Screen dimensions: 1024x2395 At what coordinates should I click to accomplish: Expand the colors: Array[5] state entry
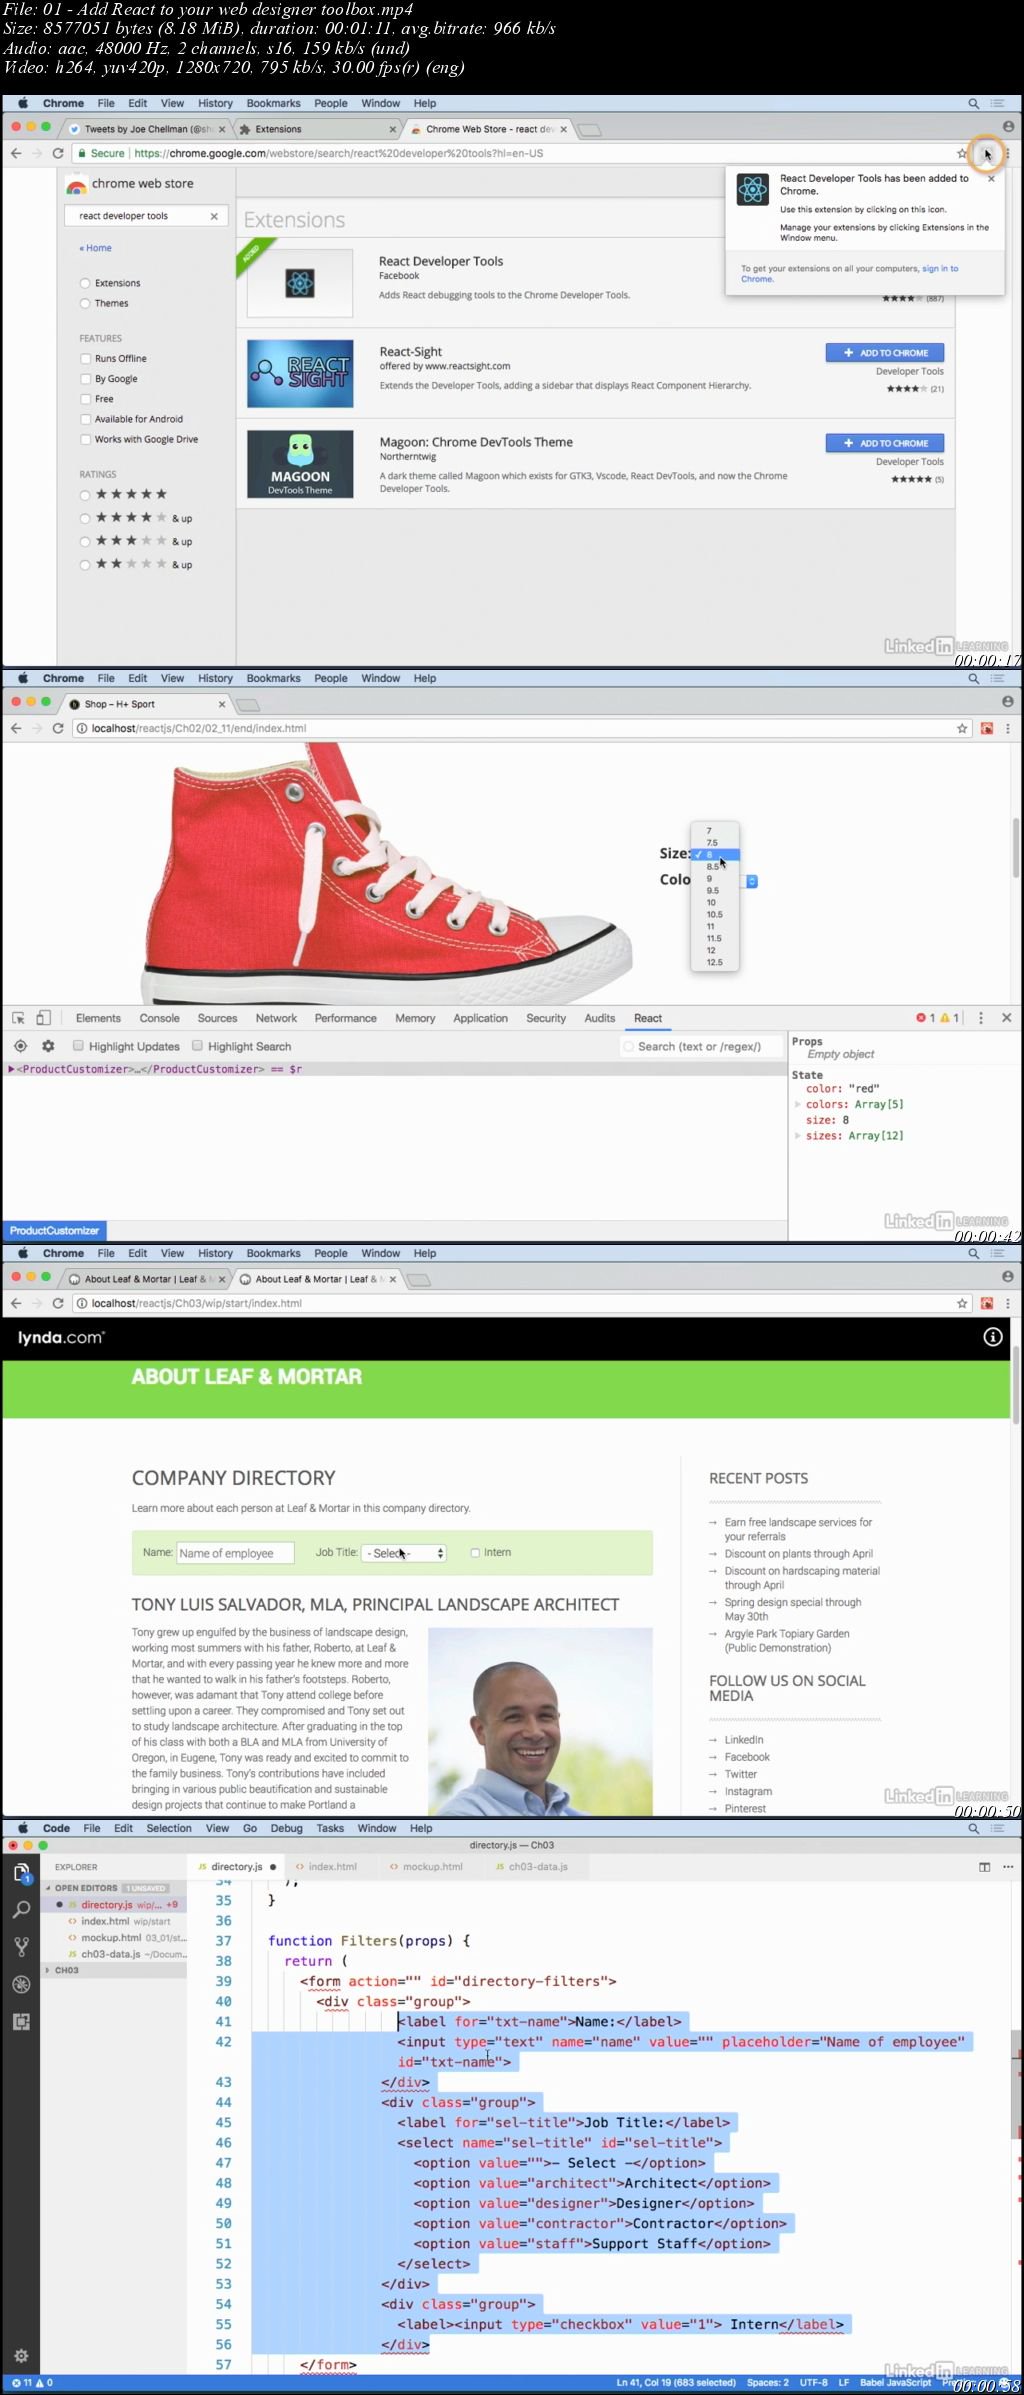798,1104
